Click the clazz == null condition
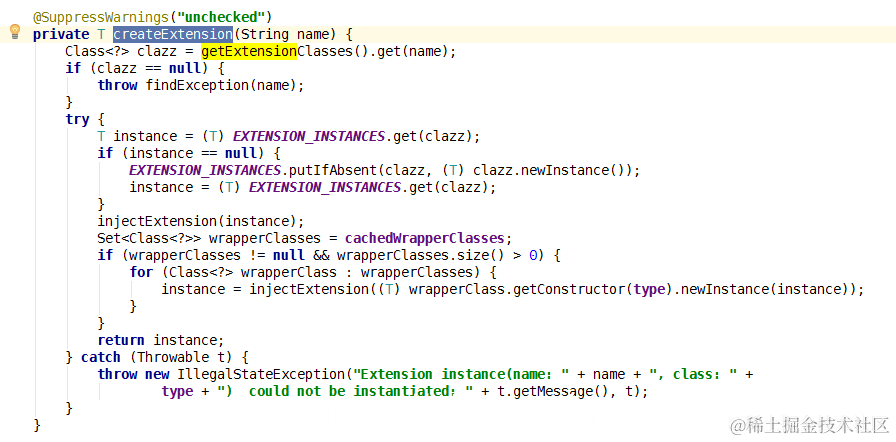This screenshot has width=896, height=442. coord(148,69)
